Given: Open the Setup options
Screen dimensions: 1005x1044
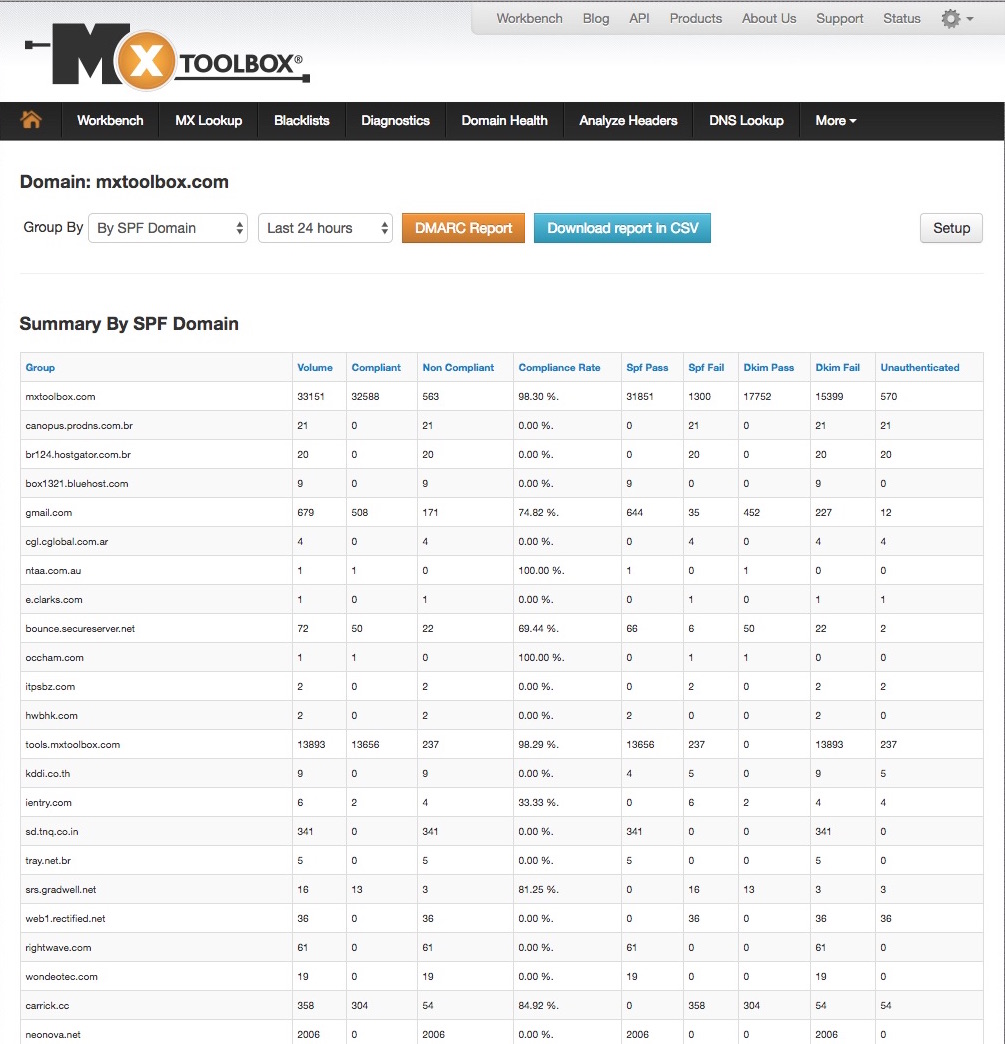Looking at the screenshot, I should [950, 228].
